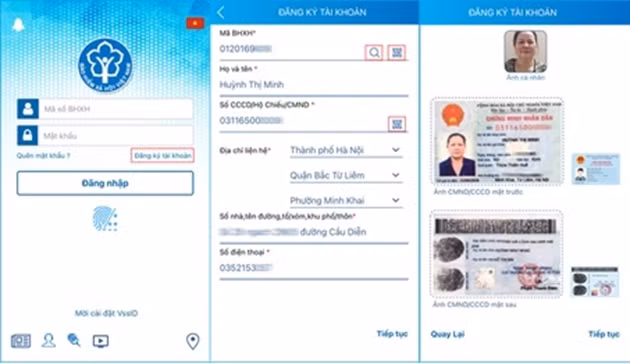
Task: Tap the small back ID sample thumbnail
Action: [595, 282]
